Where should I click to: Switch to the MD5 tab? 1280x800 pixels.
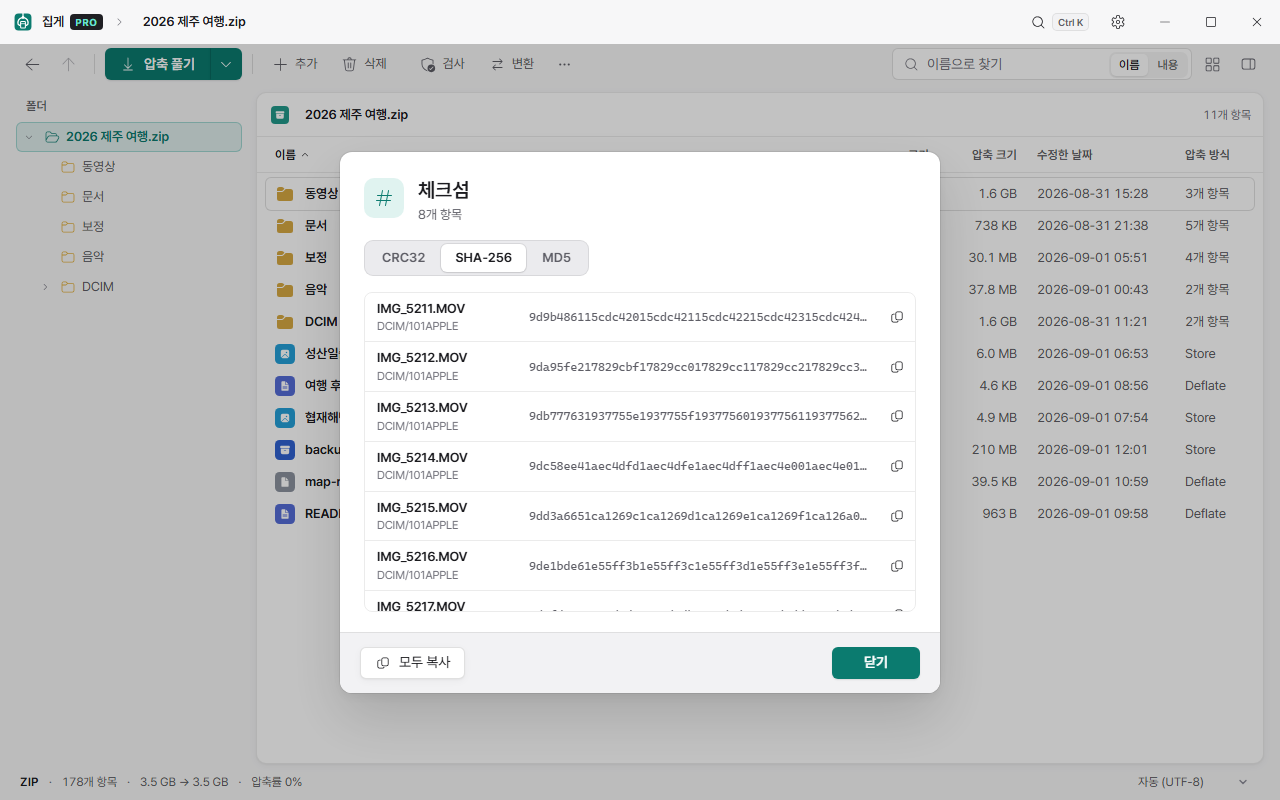(x=556, y=258)
